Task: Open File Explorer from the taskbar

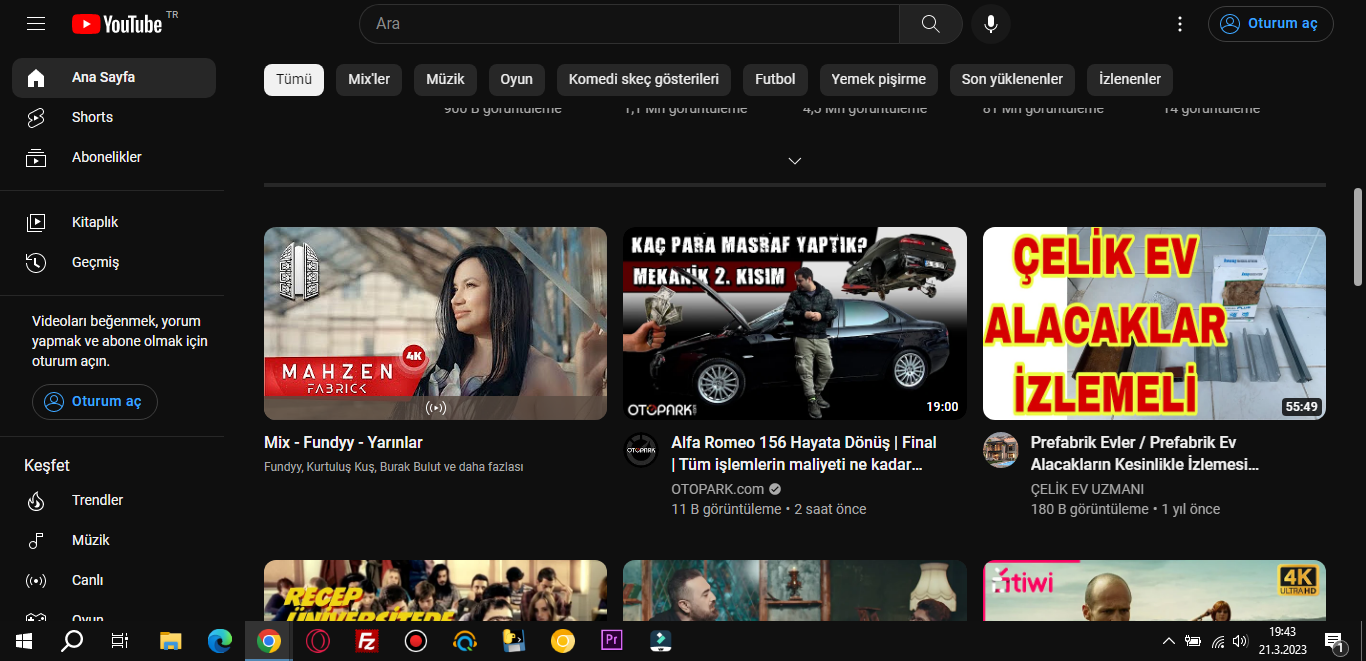Action: 171,641
